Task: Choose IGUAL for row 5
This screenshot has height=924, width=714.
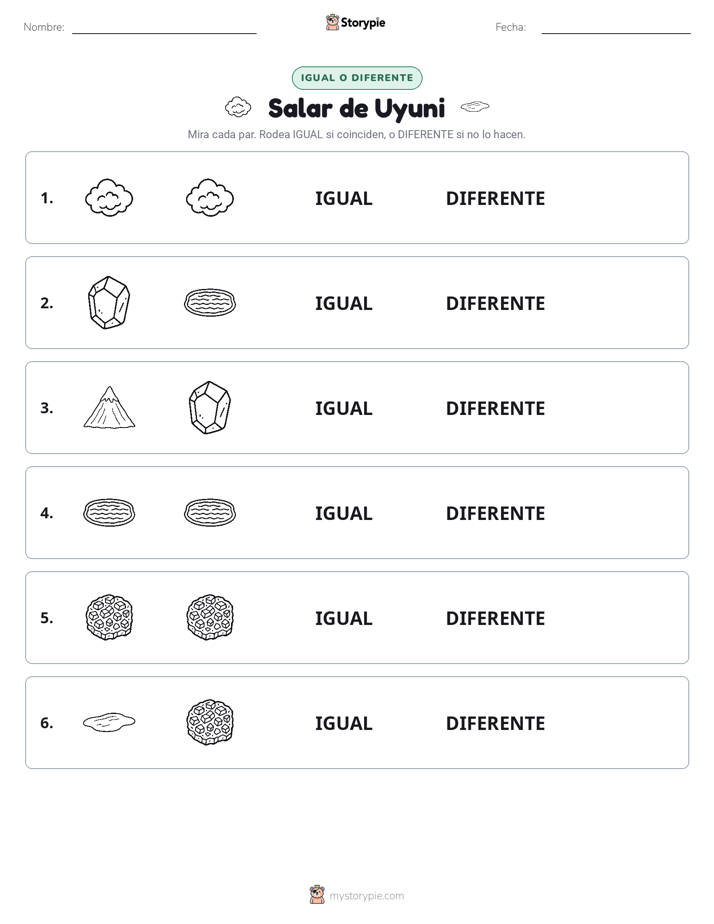Action: pos(343,618)
